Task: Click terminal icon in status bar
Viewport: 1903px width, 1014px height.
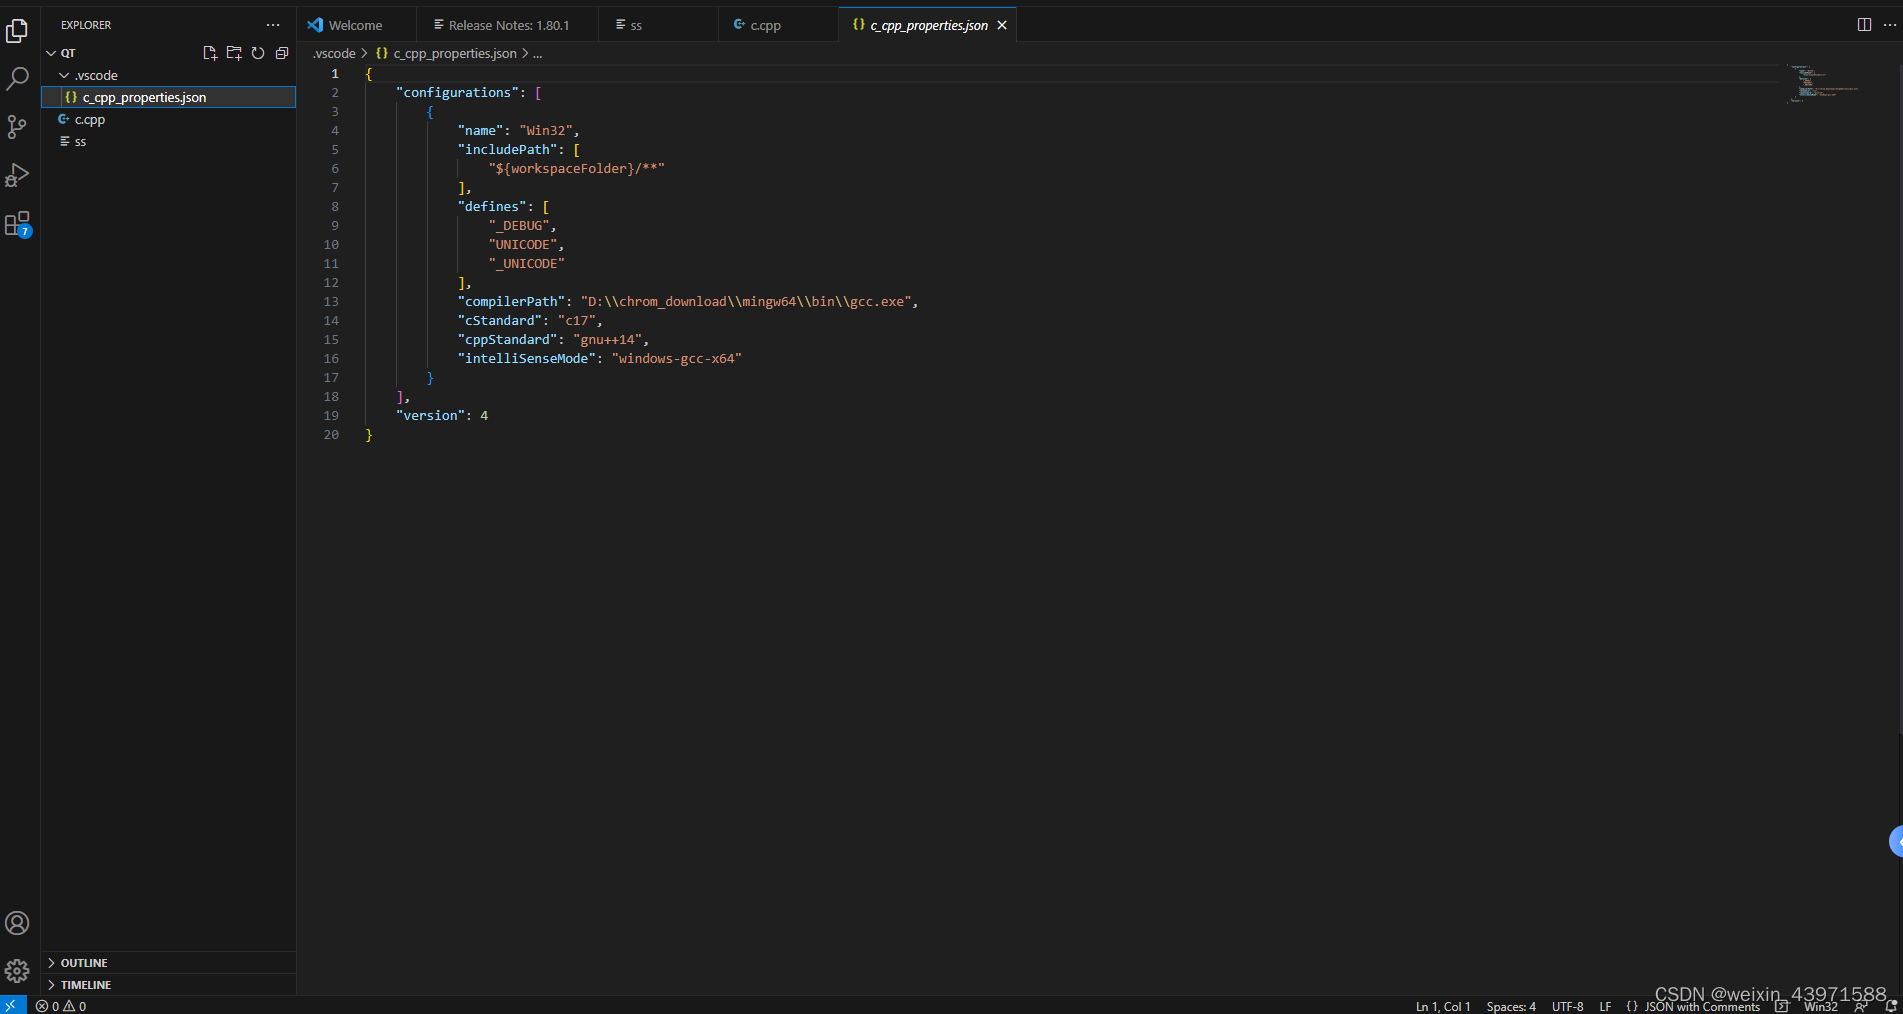Action: (1781, 1006)
